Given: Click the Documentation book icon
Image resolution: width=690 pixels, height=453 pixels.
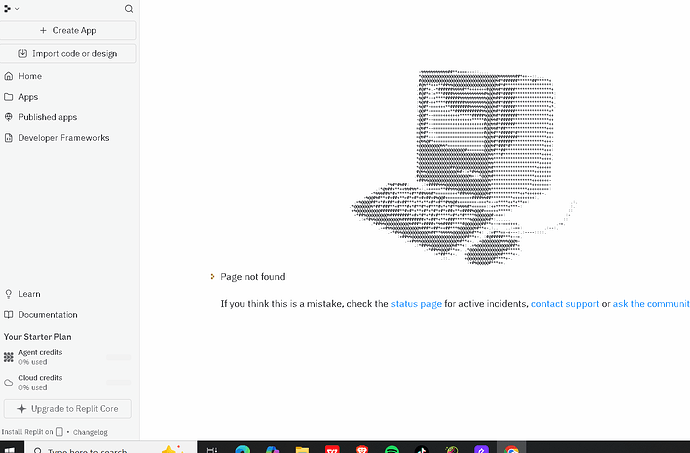Looking at the screenshot, I should [x=8, y=315].
